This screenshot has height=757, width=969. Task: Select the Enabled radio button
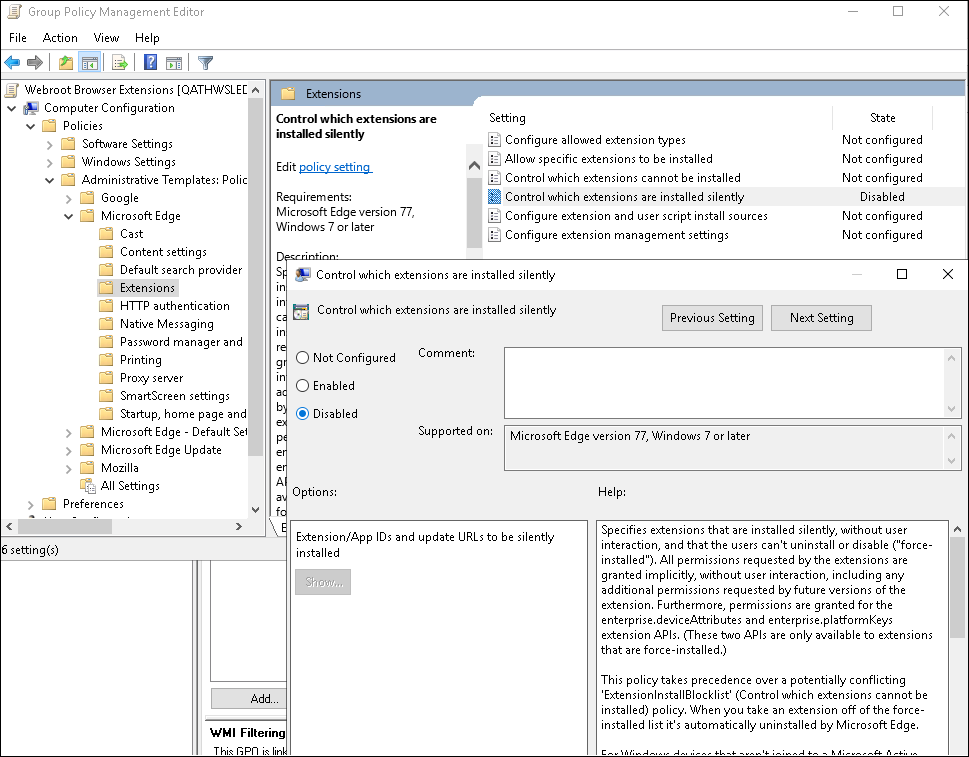(302, 385)
